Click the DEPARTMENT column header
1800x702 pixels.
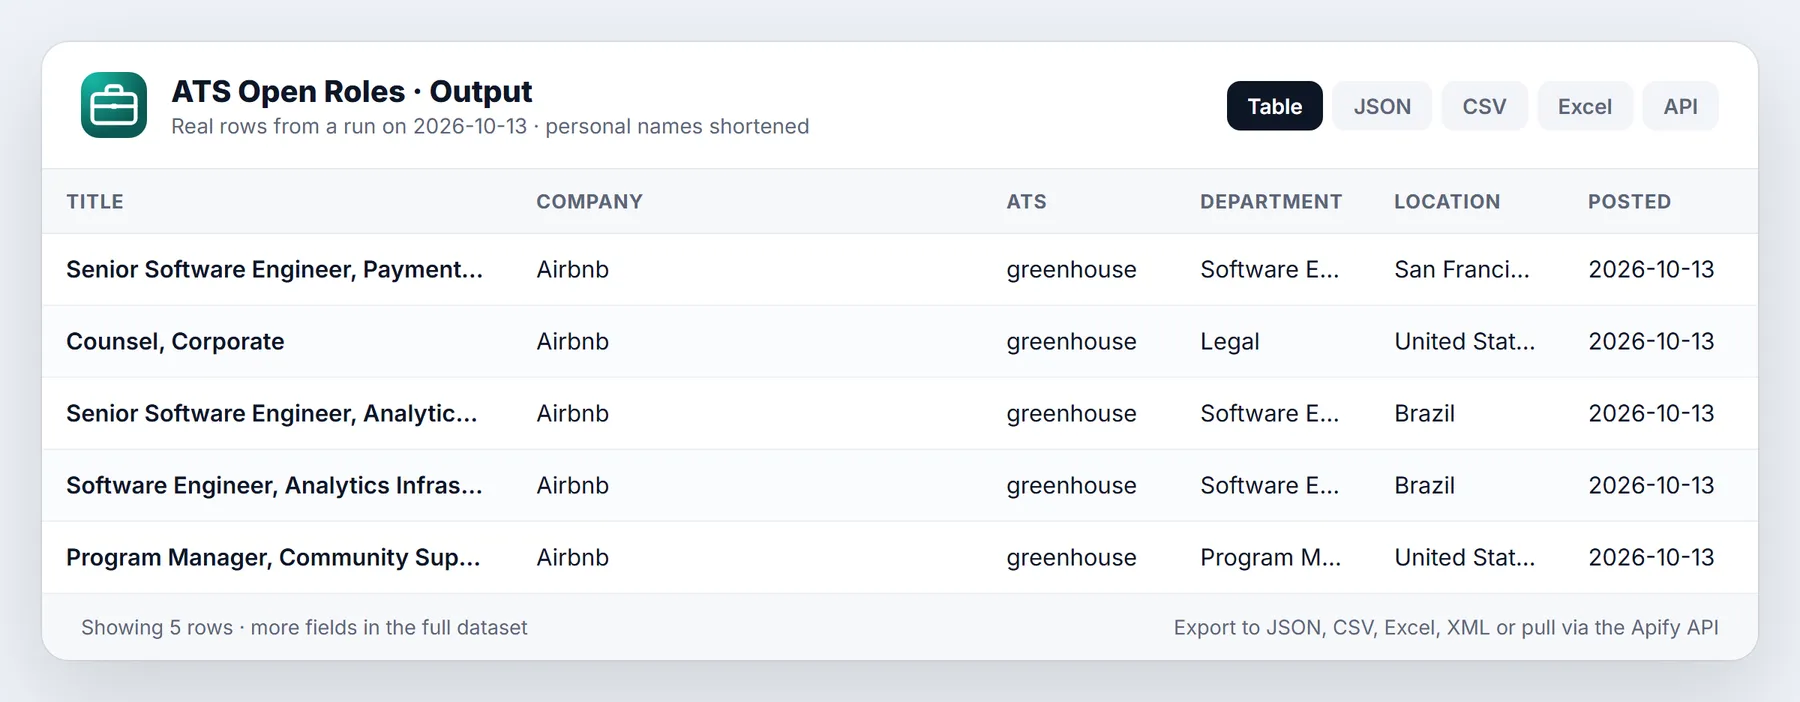[x=1271, y=202]
